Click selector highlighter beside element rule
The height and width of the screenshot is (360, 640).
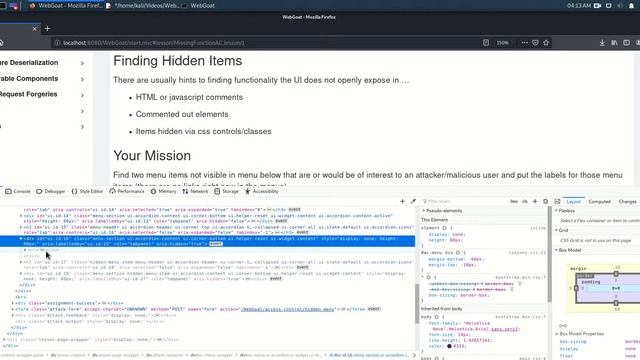pyautogui.click(x=444, y=228)
